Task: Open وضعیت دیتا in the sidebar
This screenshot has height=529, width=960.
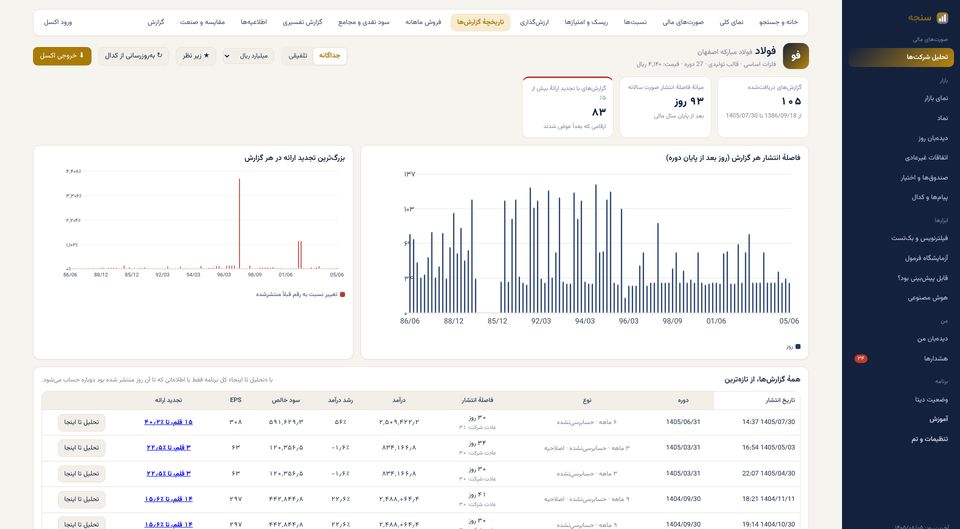Action: pos(931,399)
